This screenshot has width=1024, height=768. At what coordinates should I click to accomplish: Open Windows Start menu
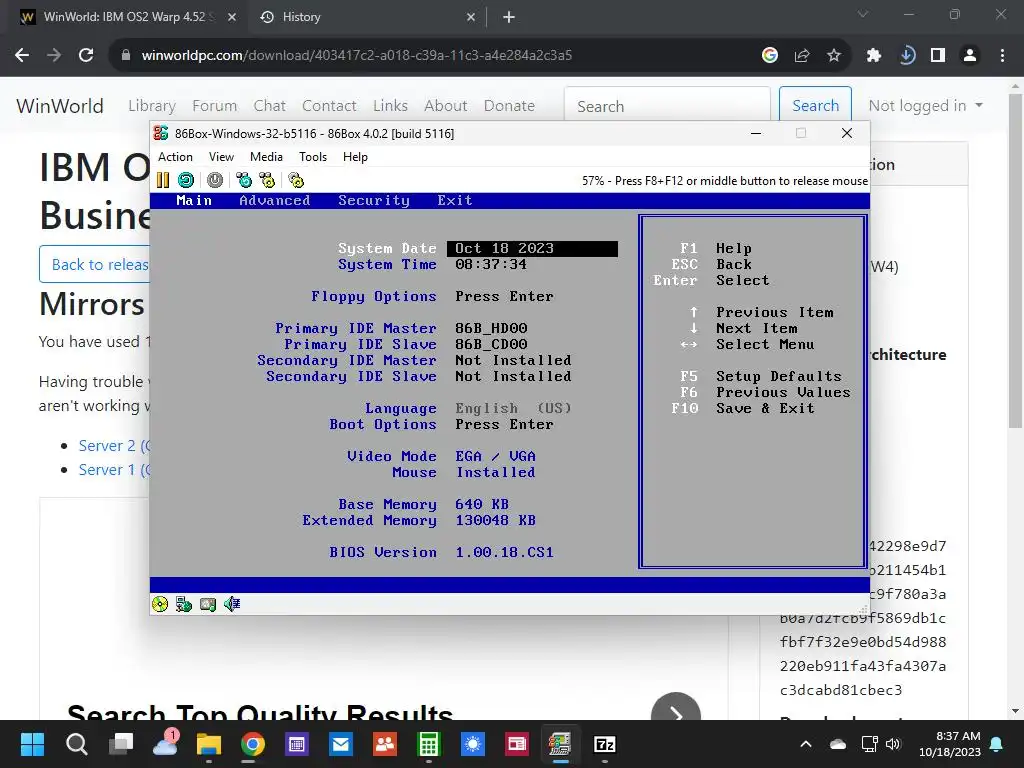click(32, 744)
